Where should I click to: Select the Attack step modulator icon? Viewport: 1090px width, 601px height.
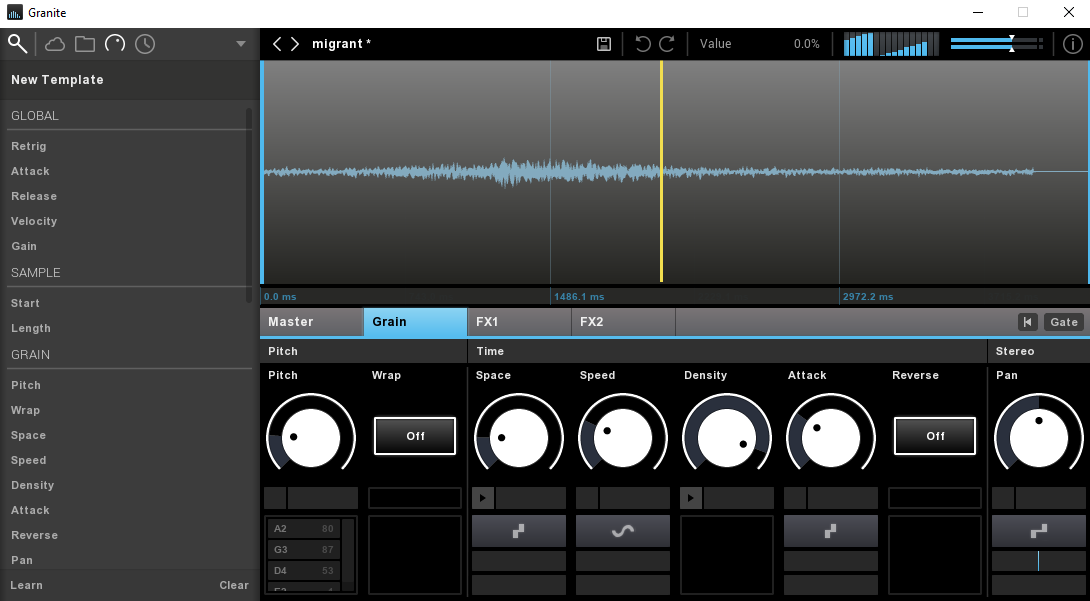coord(831,531)
